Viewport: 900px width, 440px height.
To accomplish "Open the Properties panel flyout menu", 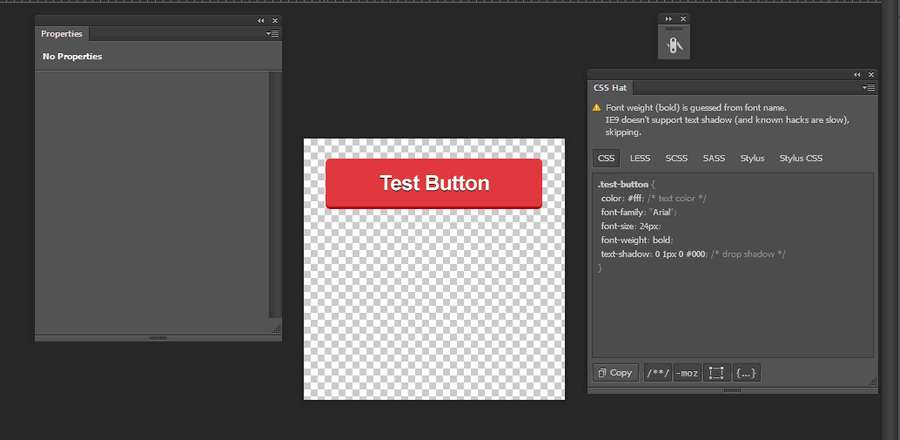I will pos(272,34).
